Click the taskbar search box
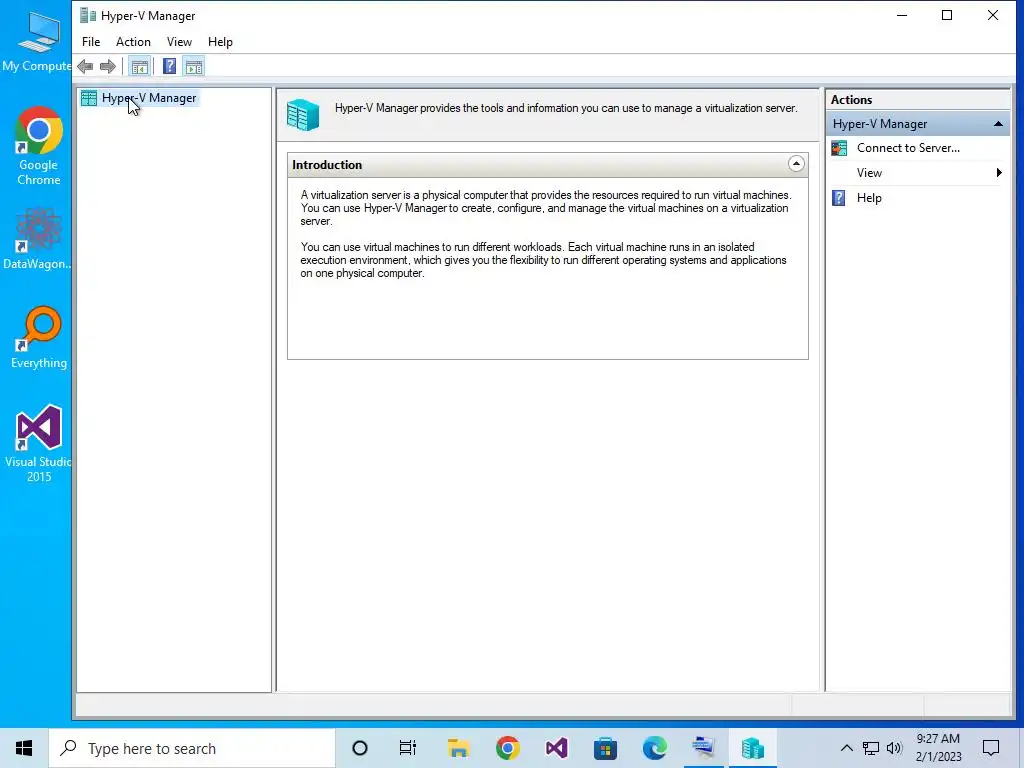The image size is (1024, 768). pos(192,748)
